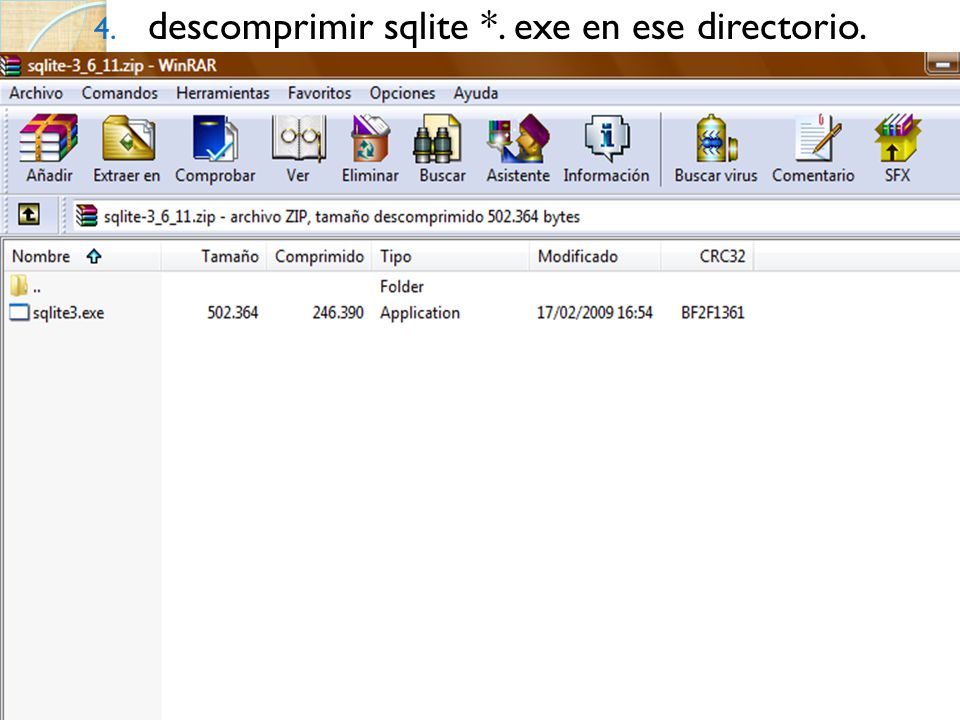
Task: Open the Favoritos menu
Action: pos(319,93)
